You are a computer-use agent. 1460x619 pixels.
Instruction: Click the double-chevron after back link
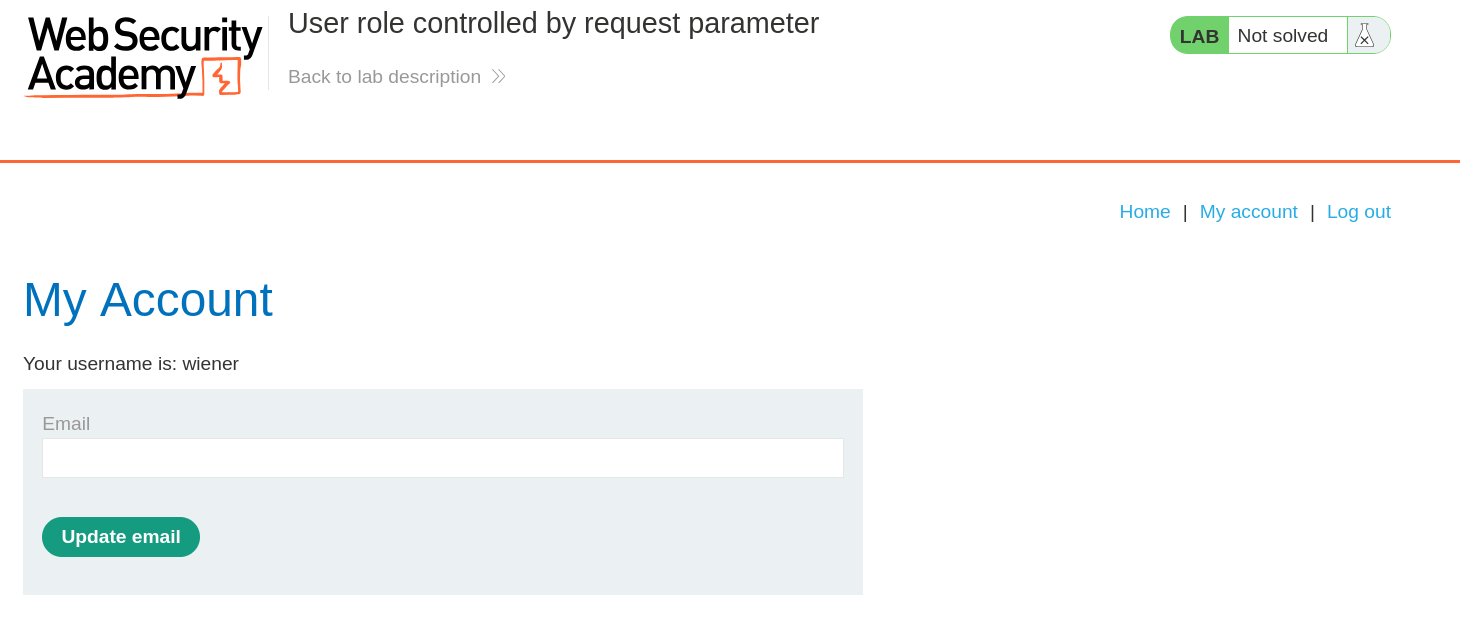coord(498,76)
